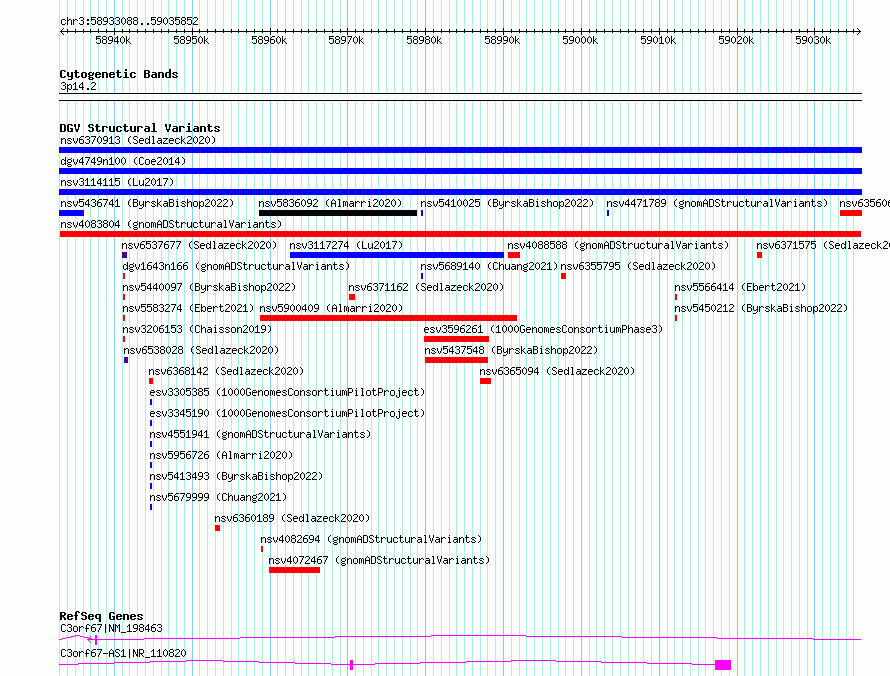This screenshot has width=890, height=676.
Task: Select nsv6360189 (Sedlazeck2020) label
Action: (x=292, y=518)
